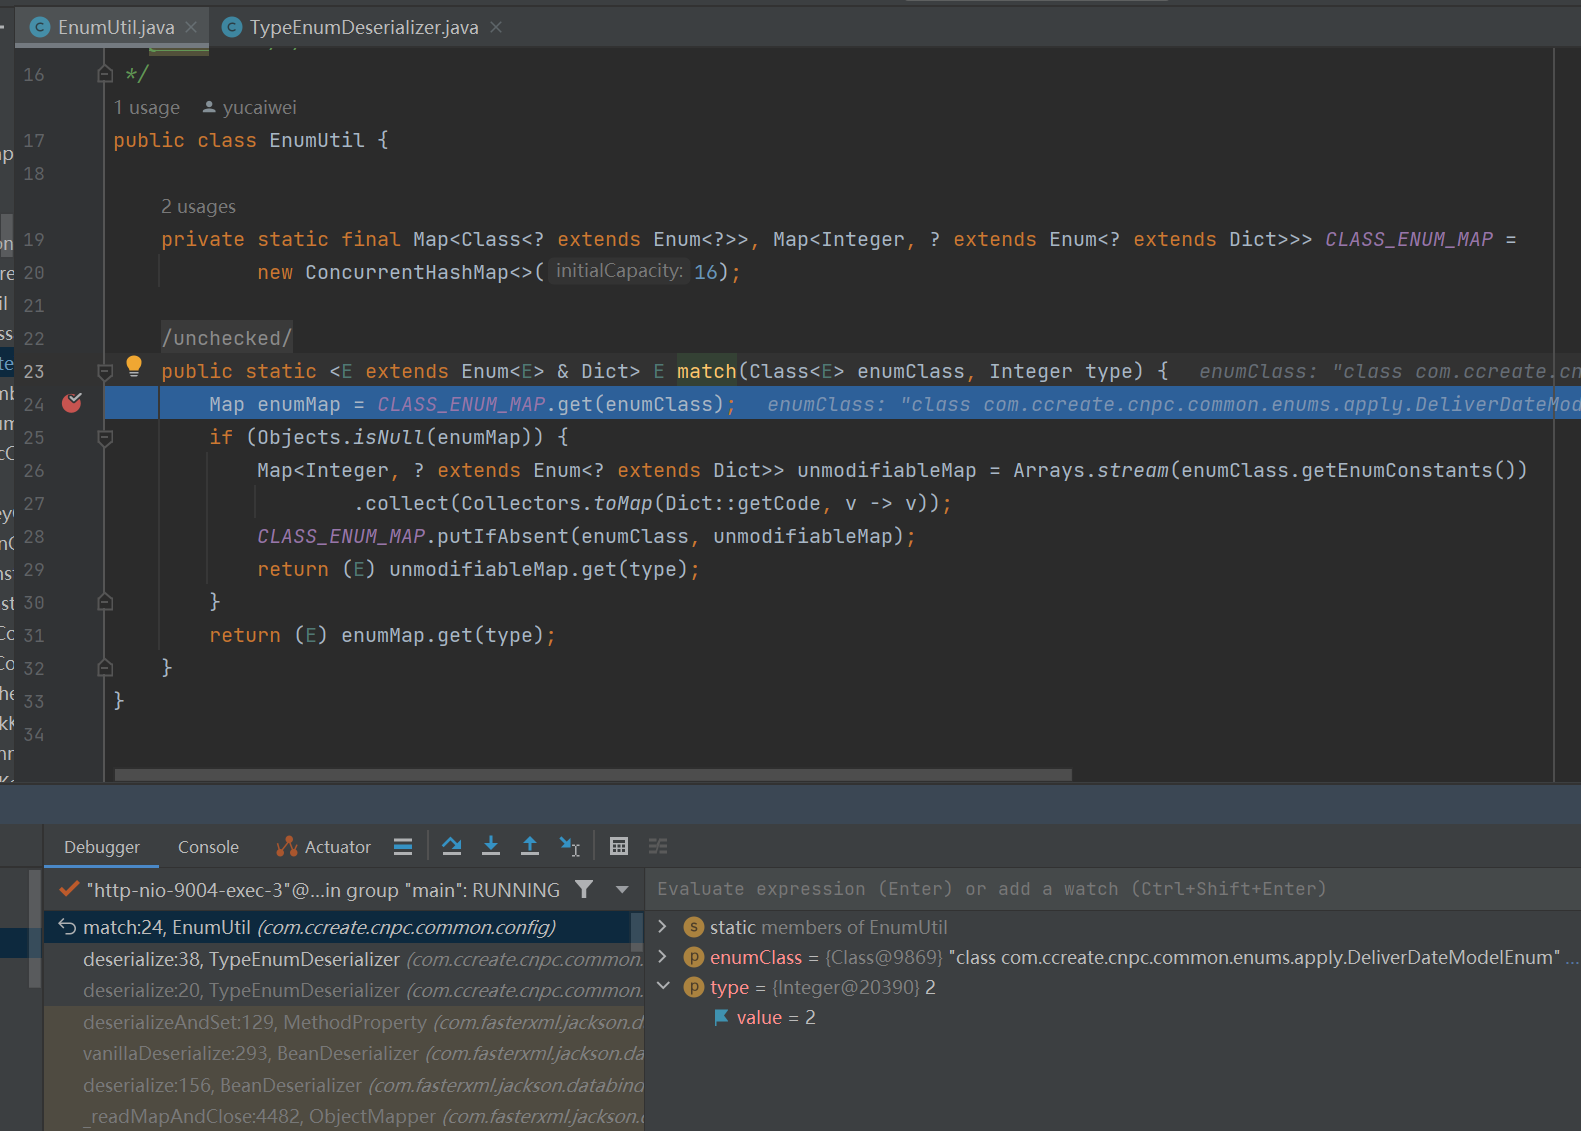Viewport: 1581px width, 1131px height.
Task: Click getEnumConstants call on line 26
Action: click(1397, 470)
